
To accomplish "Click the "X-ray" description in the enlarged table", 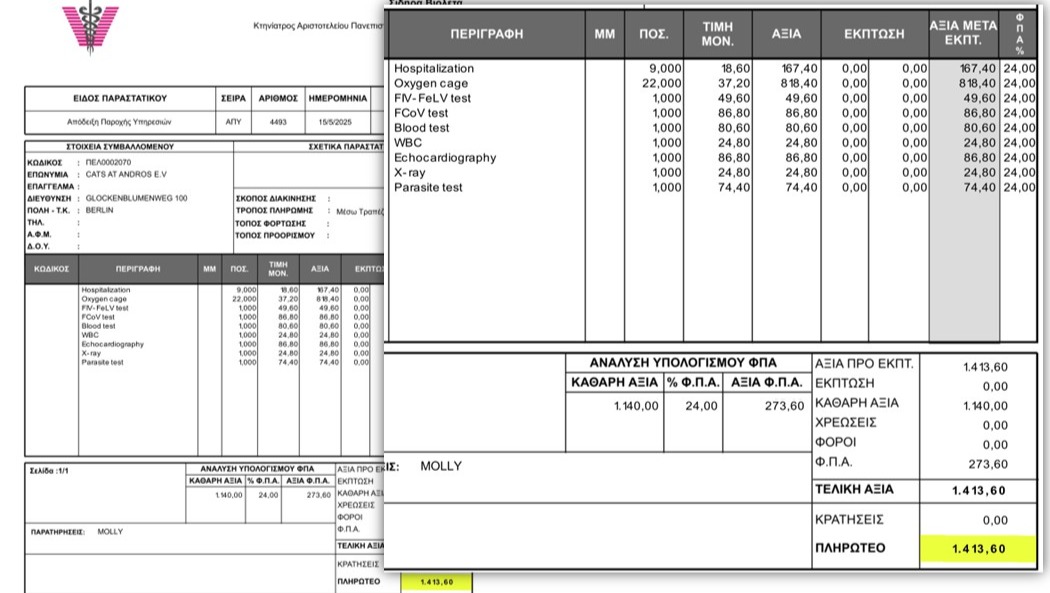I will 410,173.
